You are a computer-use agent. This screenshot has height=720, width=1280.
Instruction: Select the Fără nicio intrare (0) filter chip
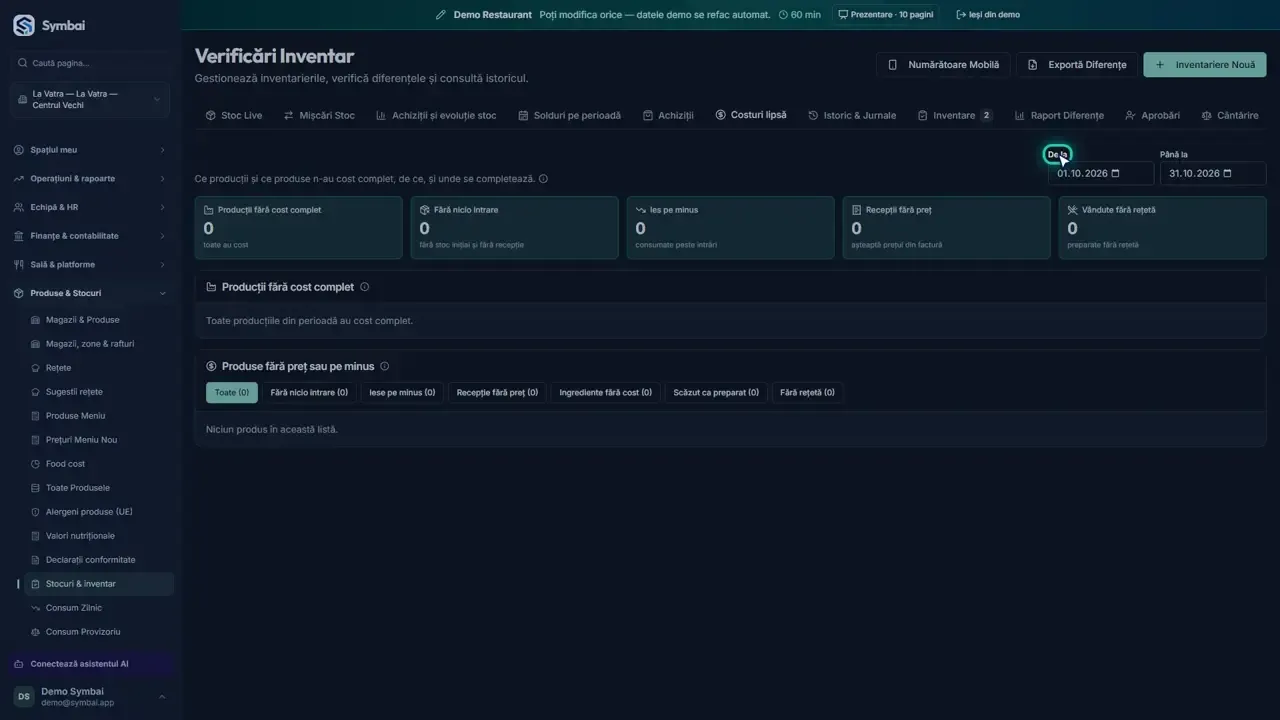point(309,393)
